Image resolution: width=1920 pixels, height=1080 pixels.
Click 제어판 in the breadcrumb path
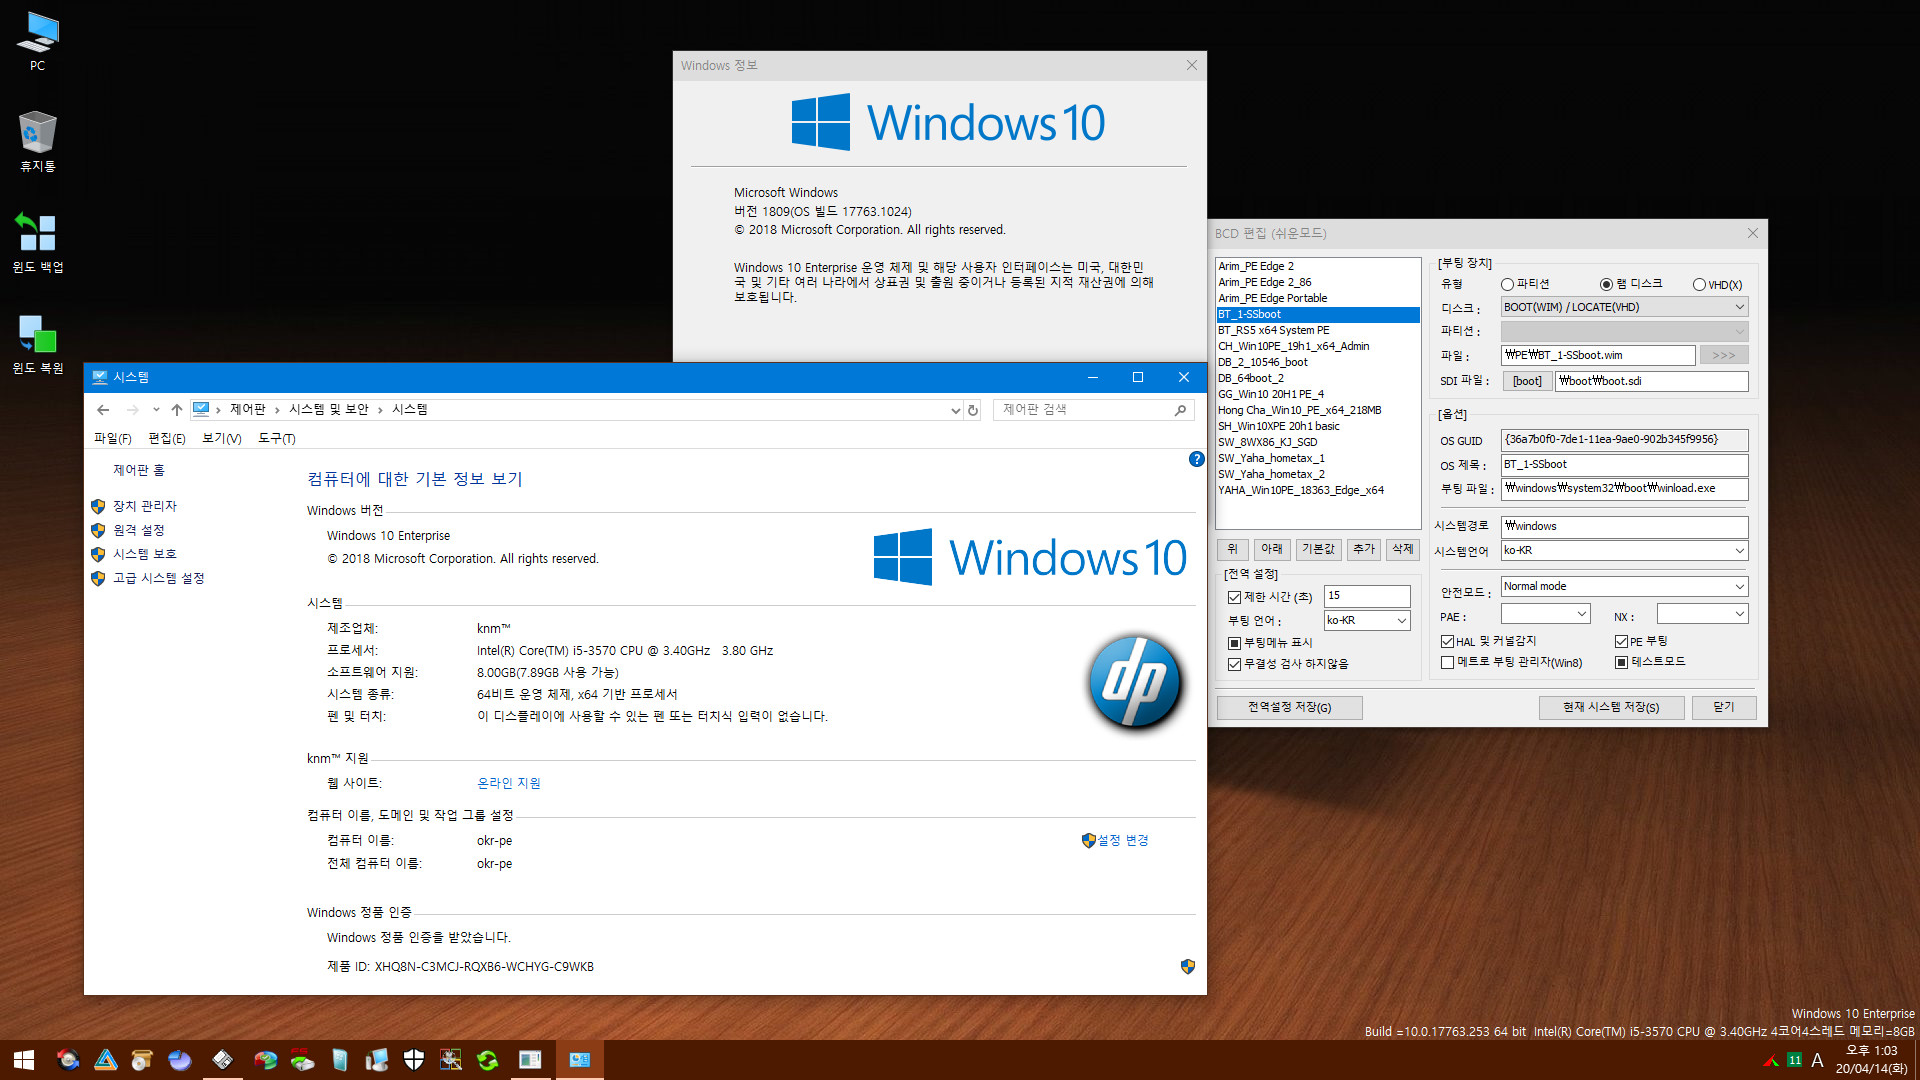pos(248,410)
